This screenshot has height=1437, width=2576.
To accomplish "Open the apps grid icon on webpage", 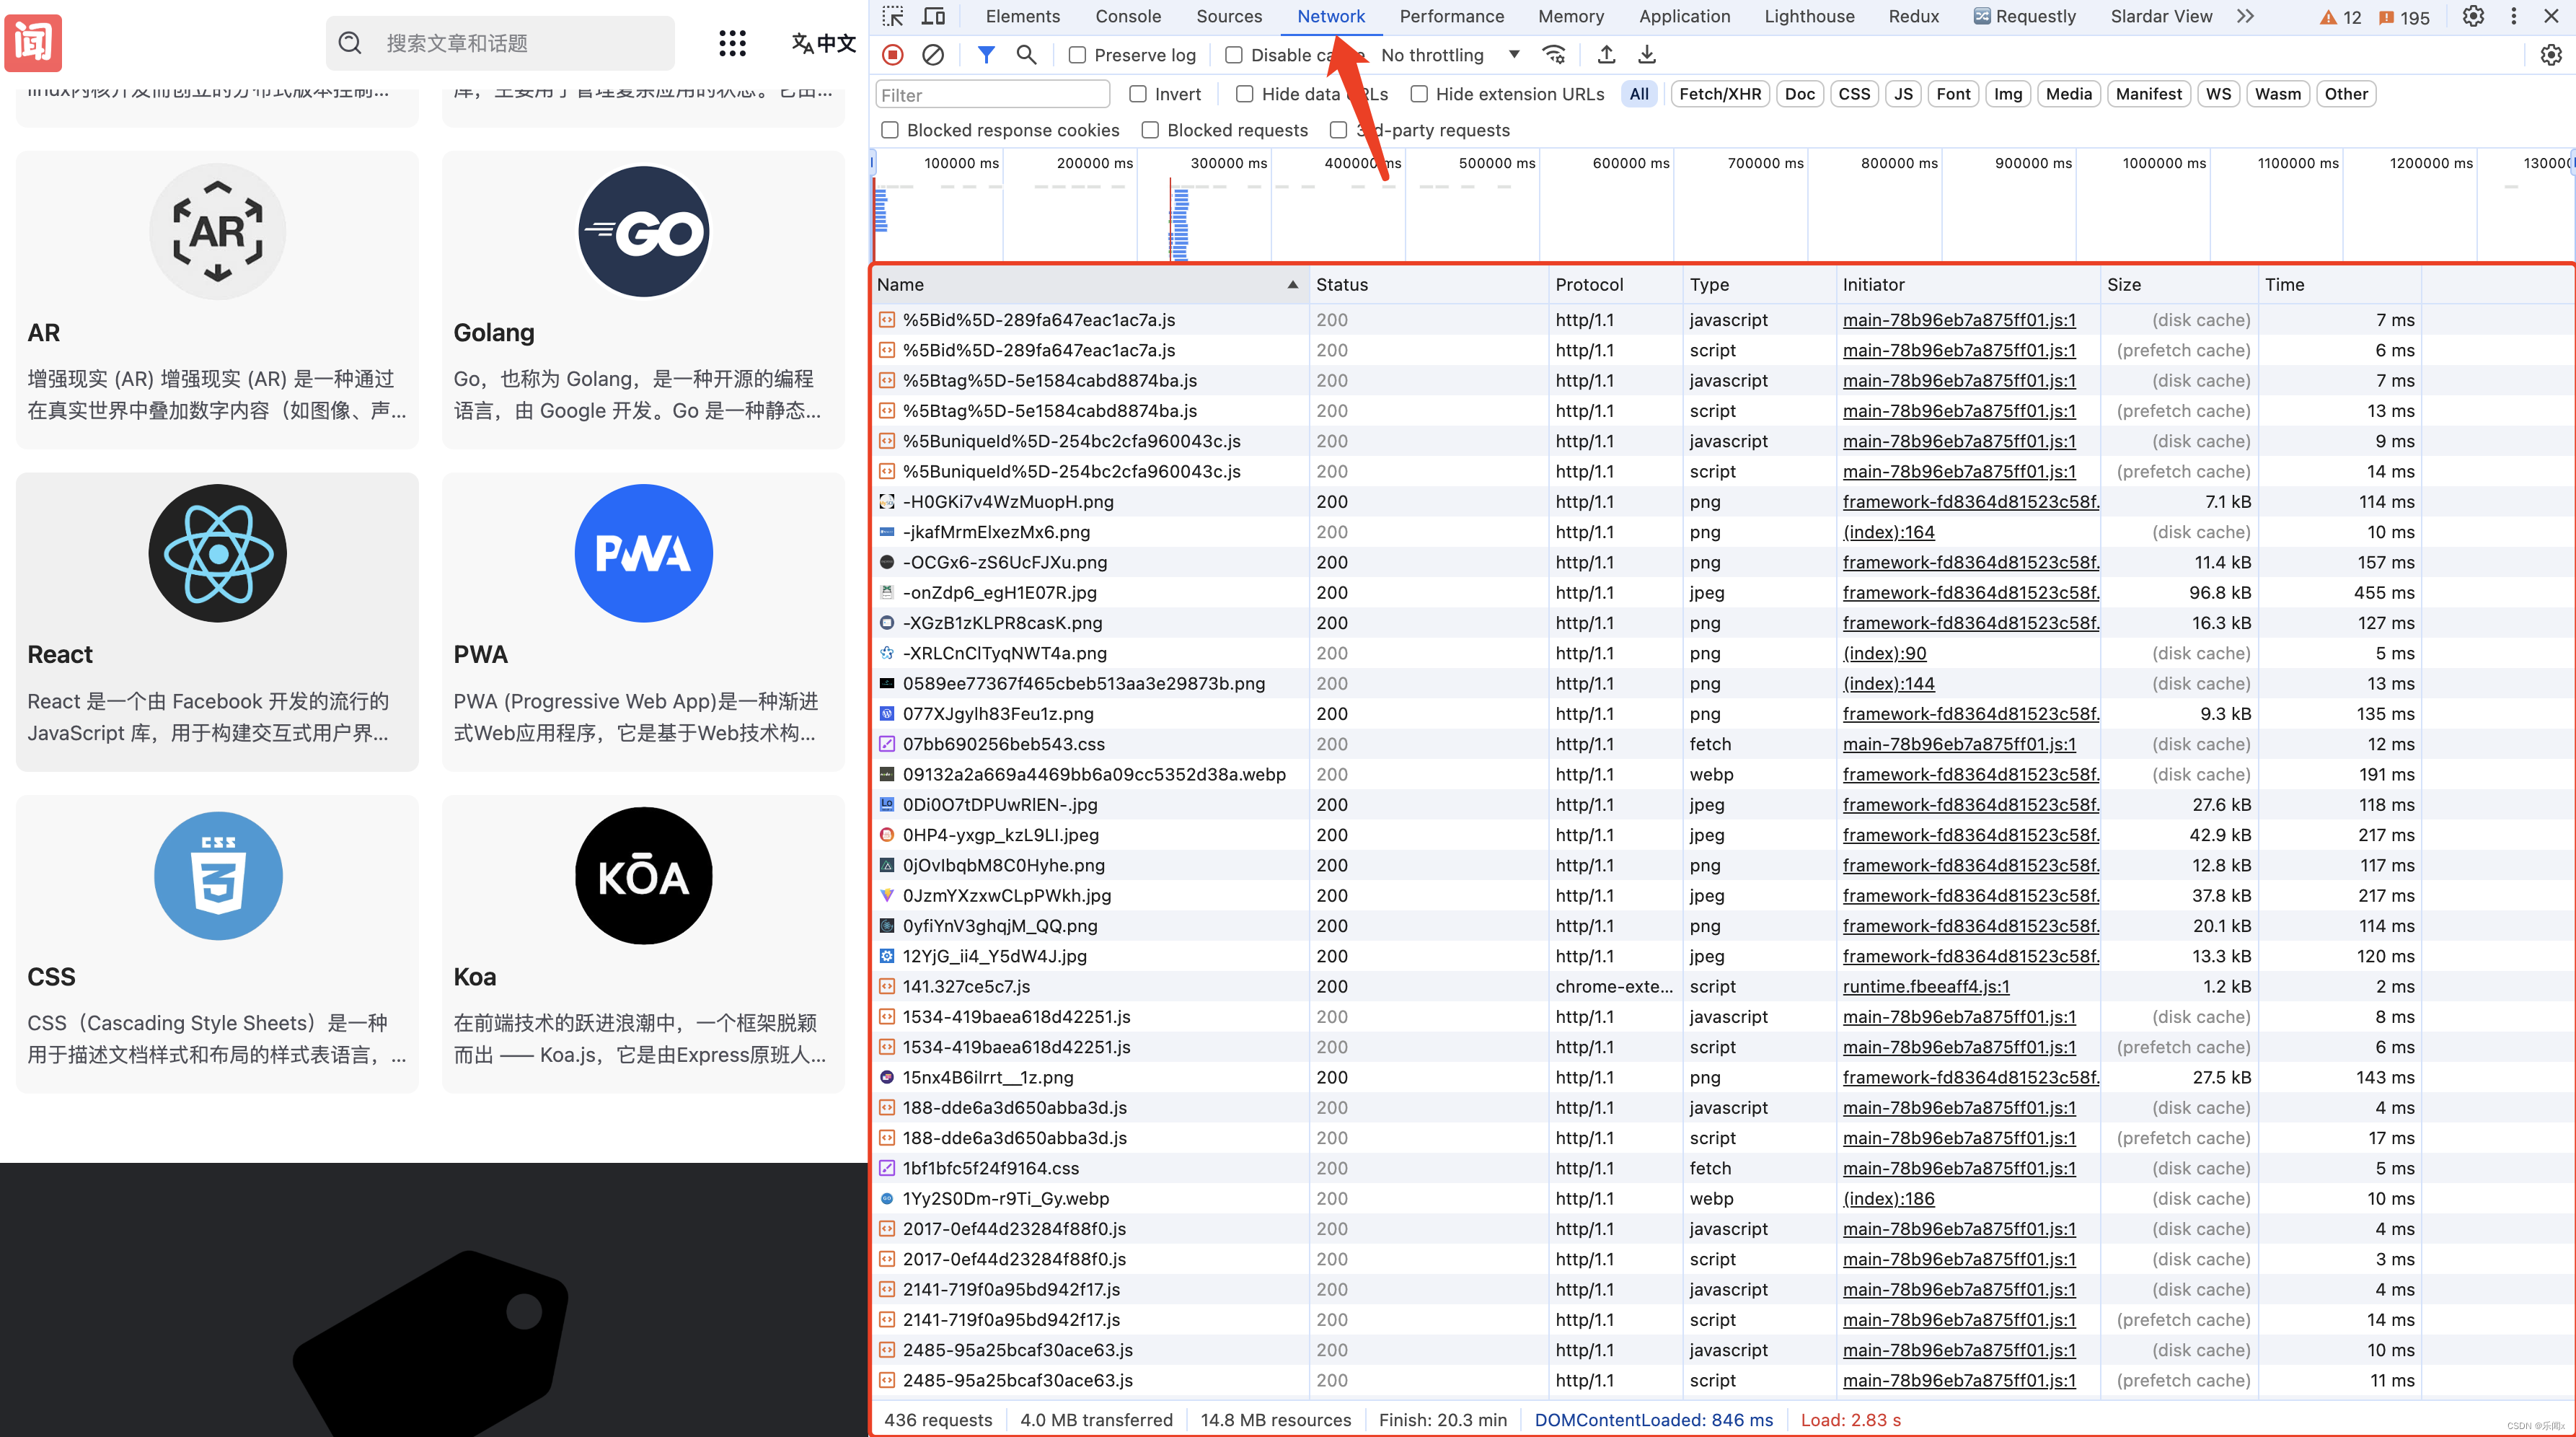I will click(732, 43).
